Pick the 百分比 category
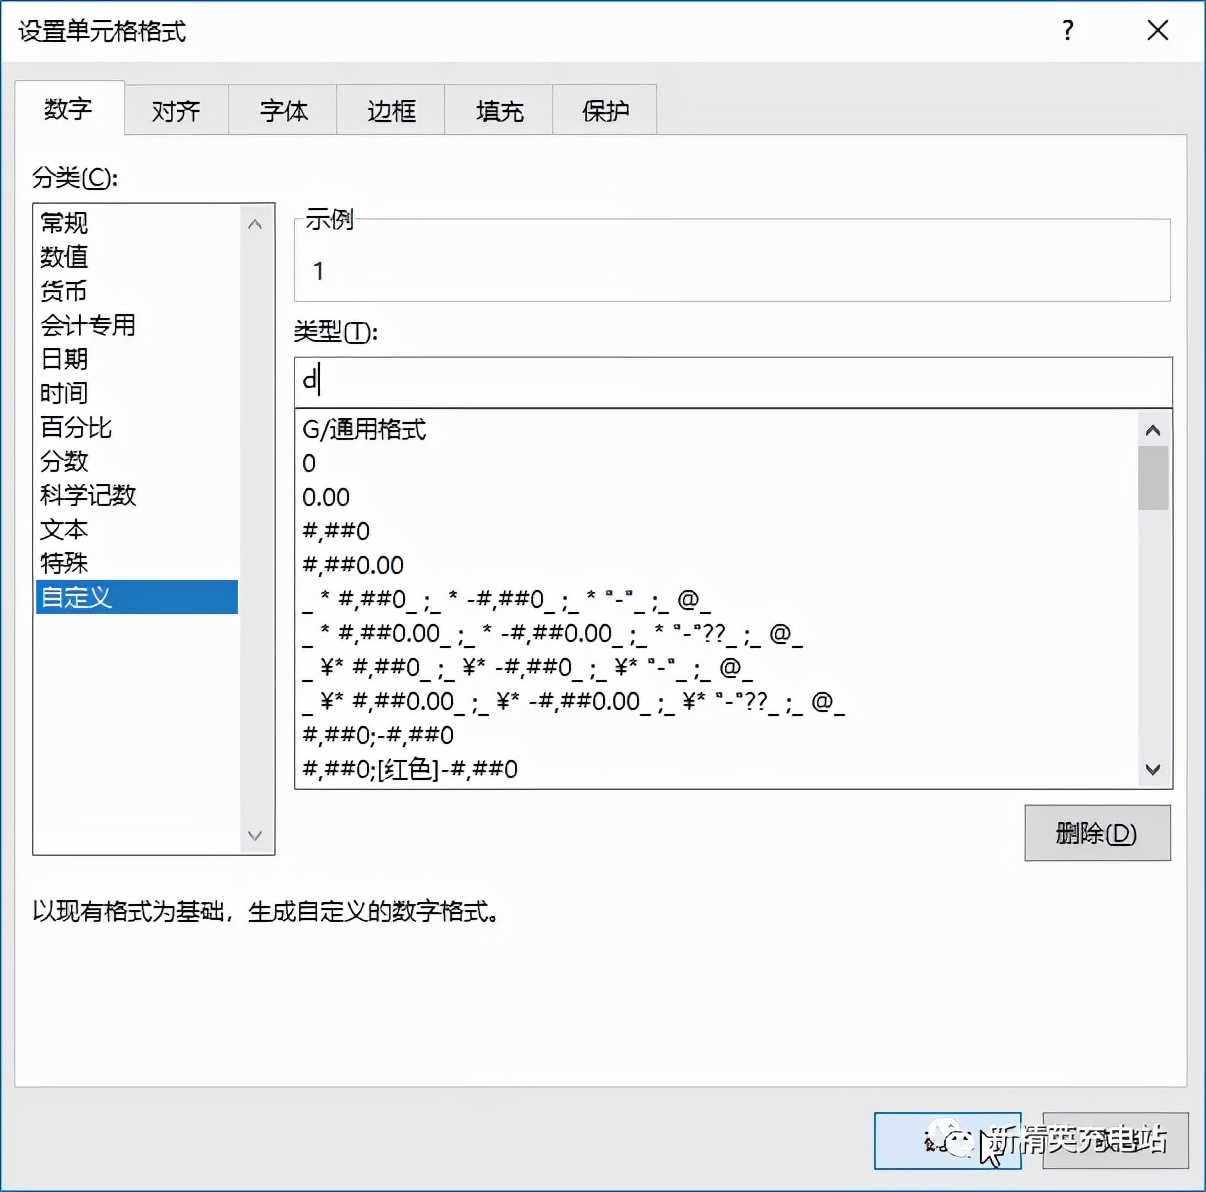The height and width of the screenshot is (1192, 1206). (x=75, y=427)
